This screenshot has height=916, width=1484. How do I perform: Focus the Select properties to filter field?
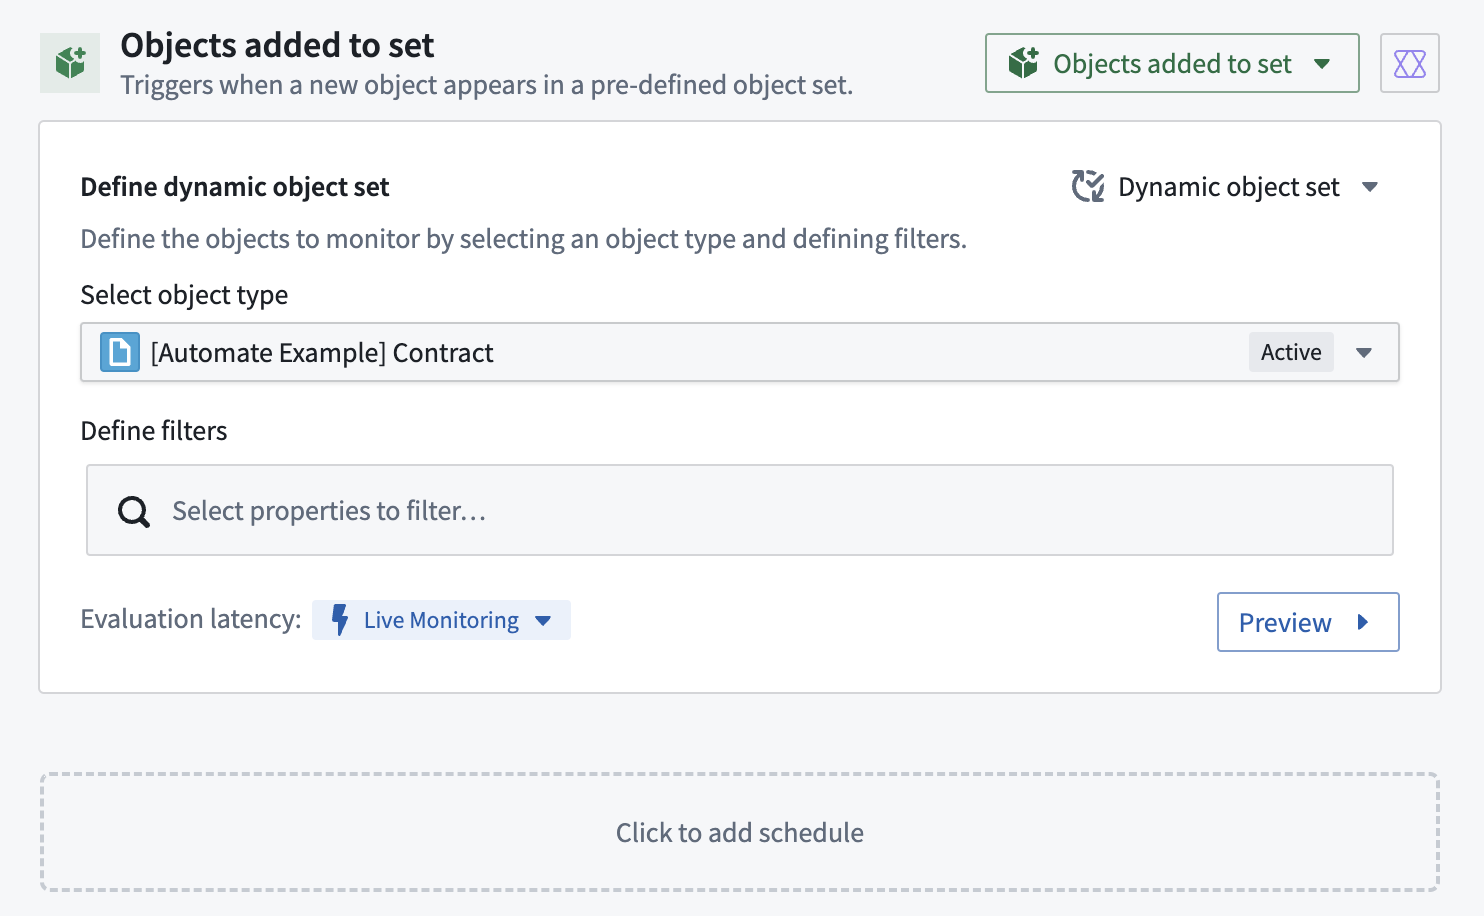pyautogui.click(x=740, y=510)
